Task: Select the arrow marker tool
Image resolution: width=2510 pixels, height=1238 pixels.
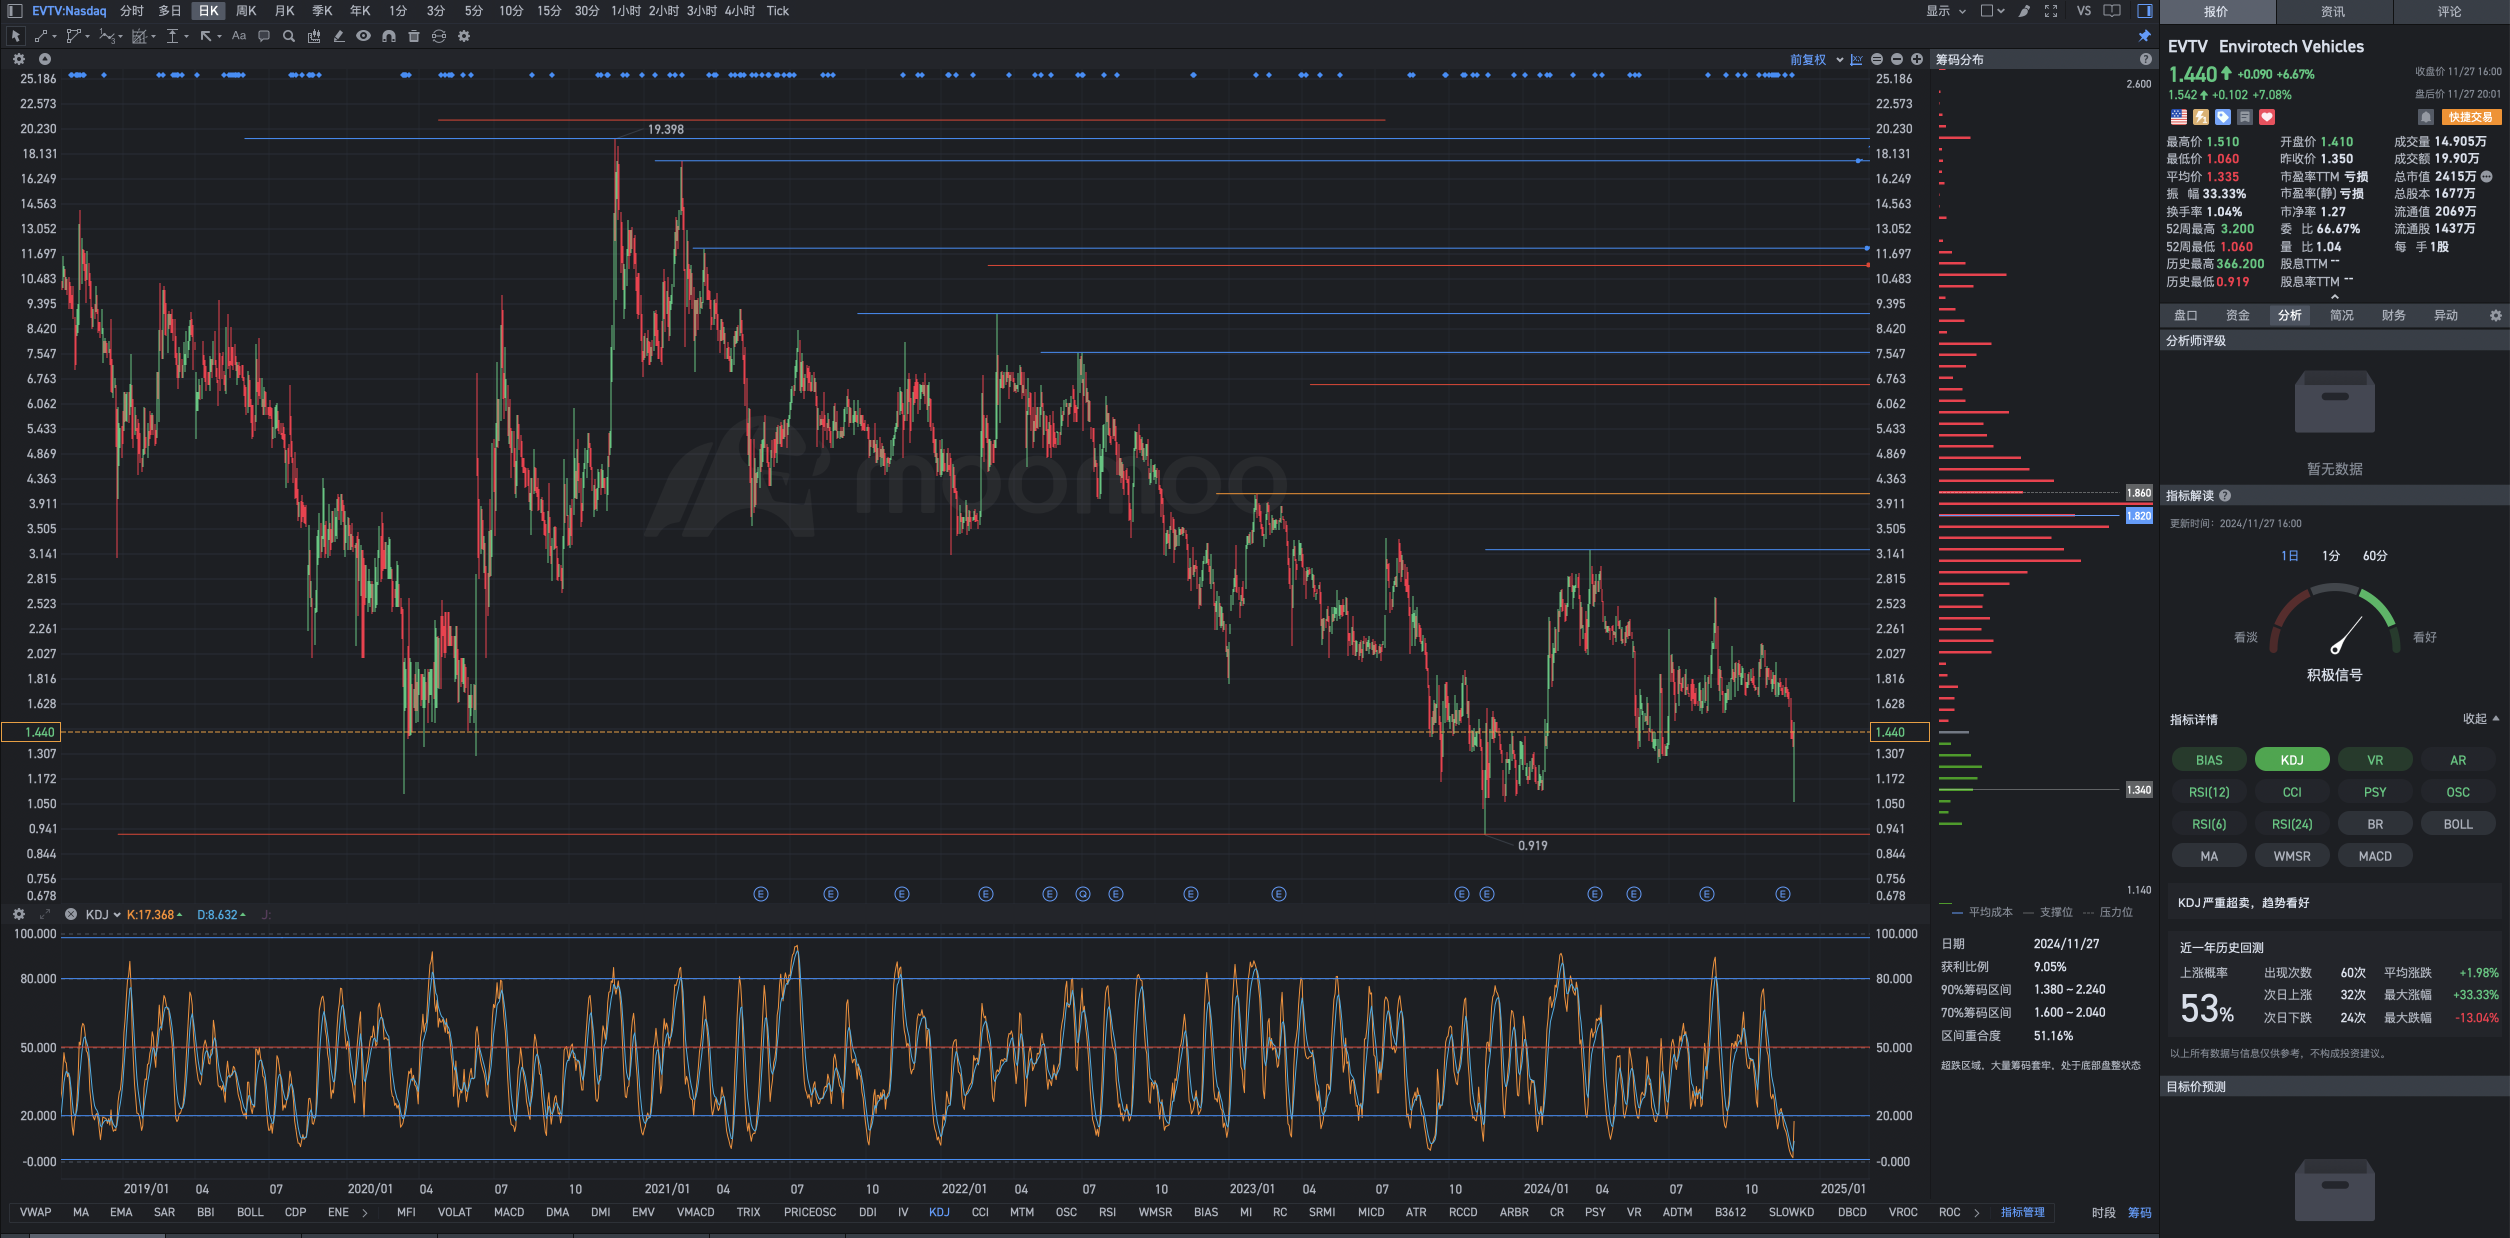Action: click(206, 36)
